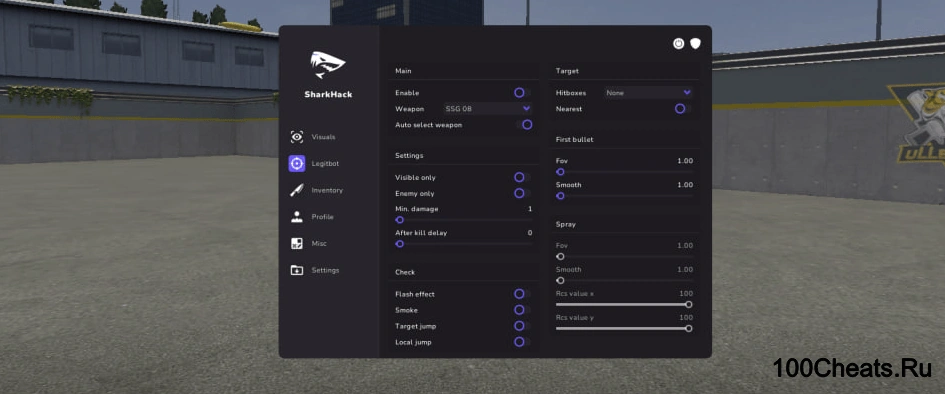
Task: Click the Target section heading
Action: [x=567, y=71]
